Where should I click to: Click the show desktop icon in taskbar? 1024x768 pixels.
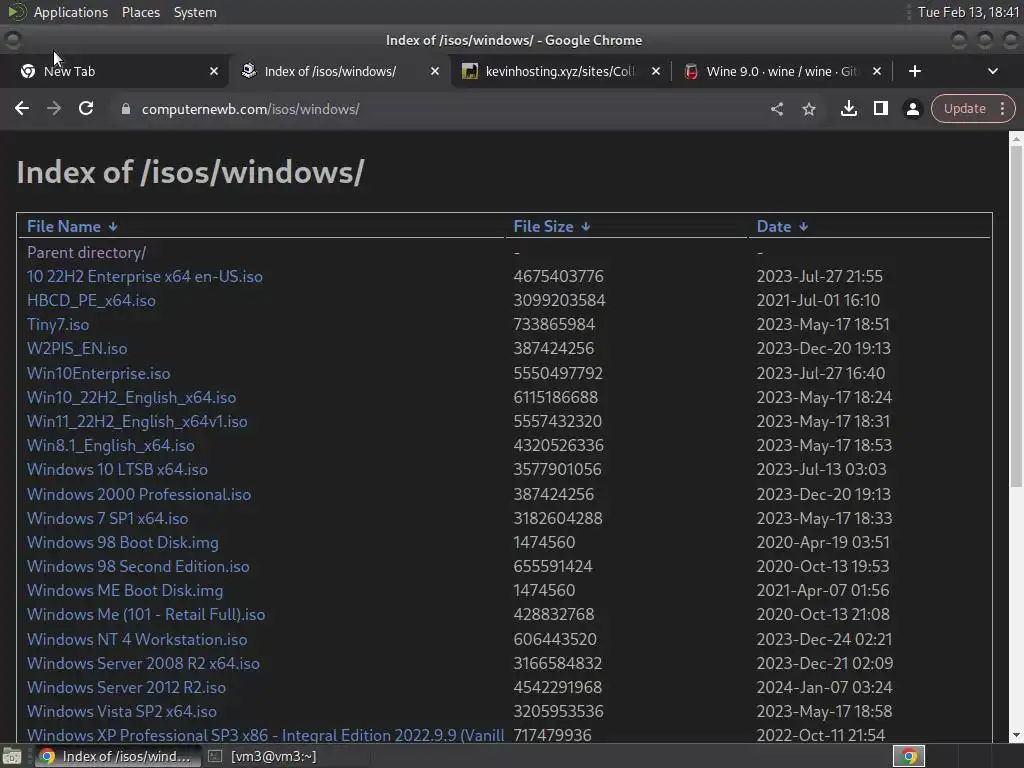(x=12, y=756)
